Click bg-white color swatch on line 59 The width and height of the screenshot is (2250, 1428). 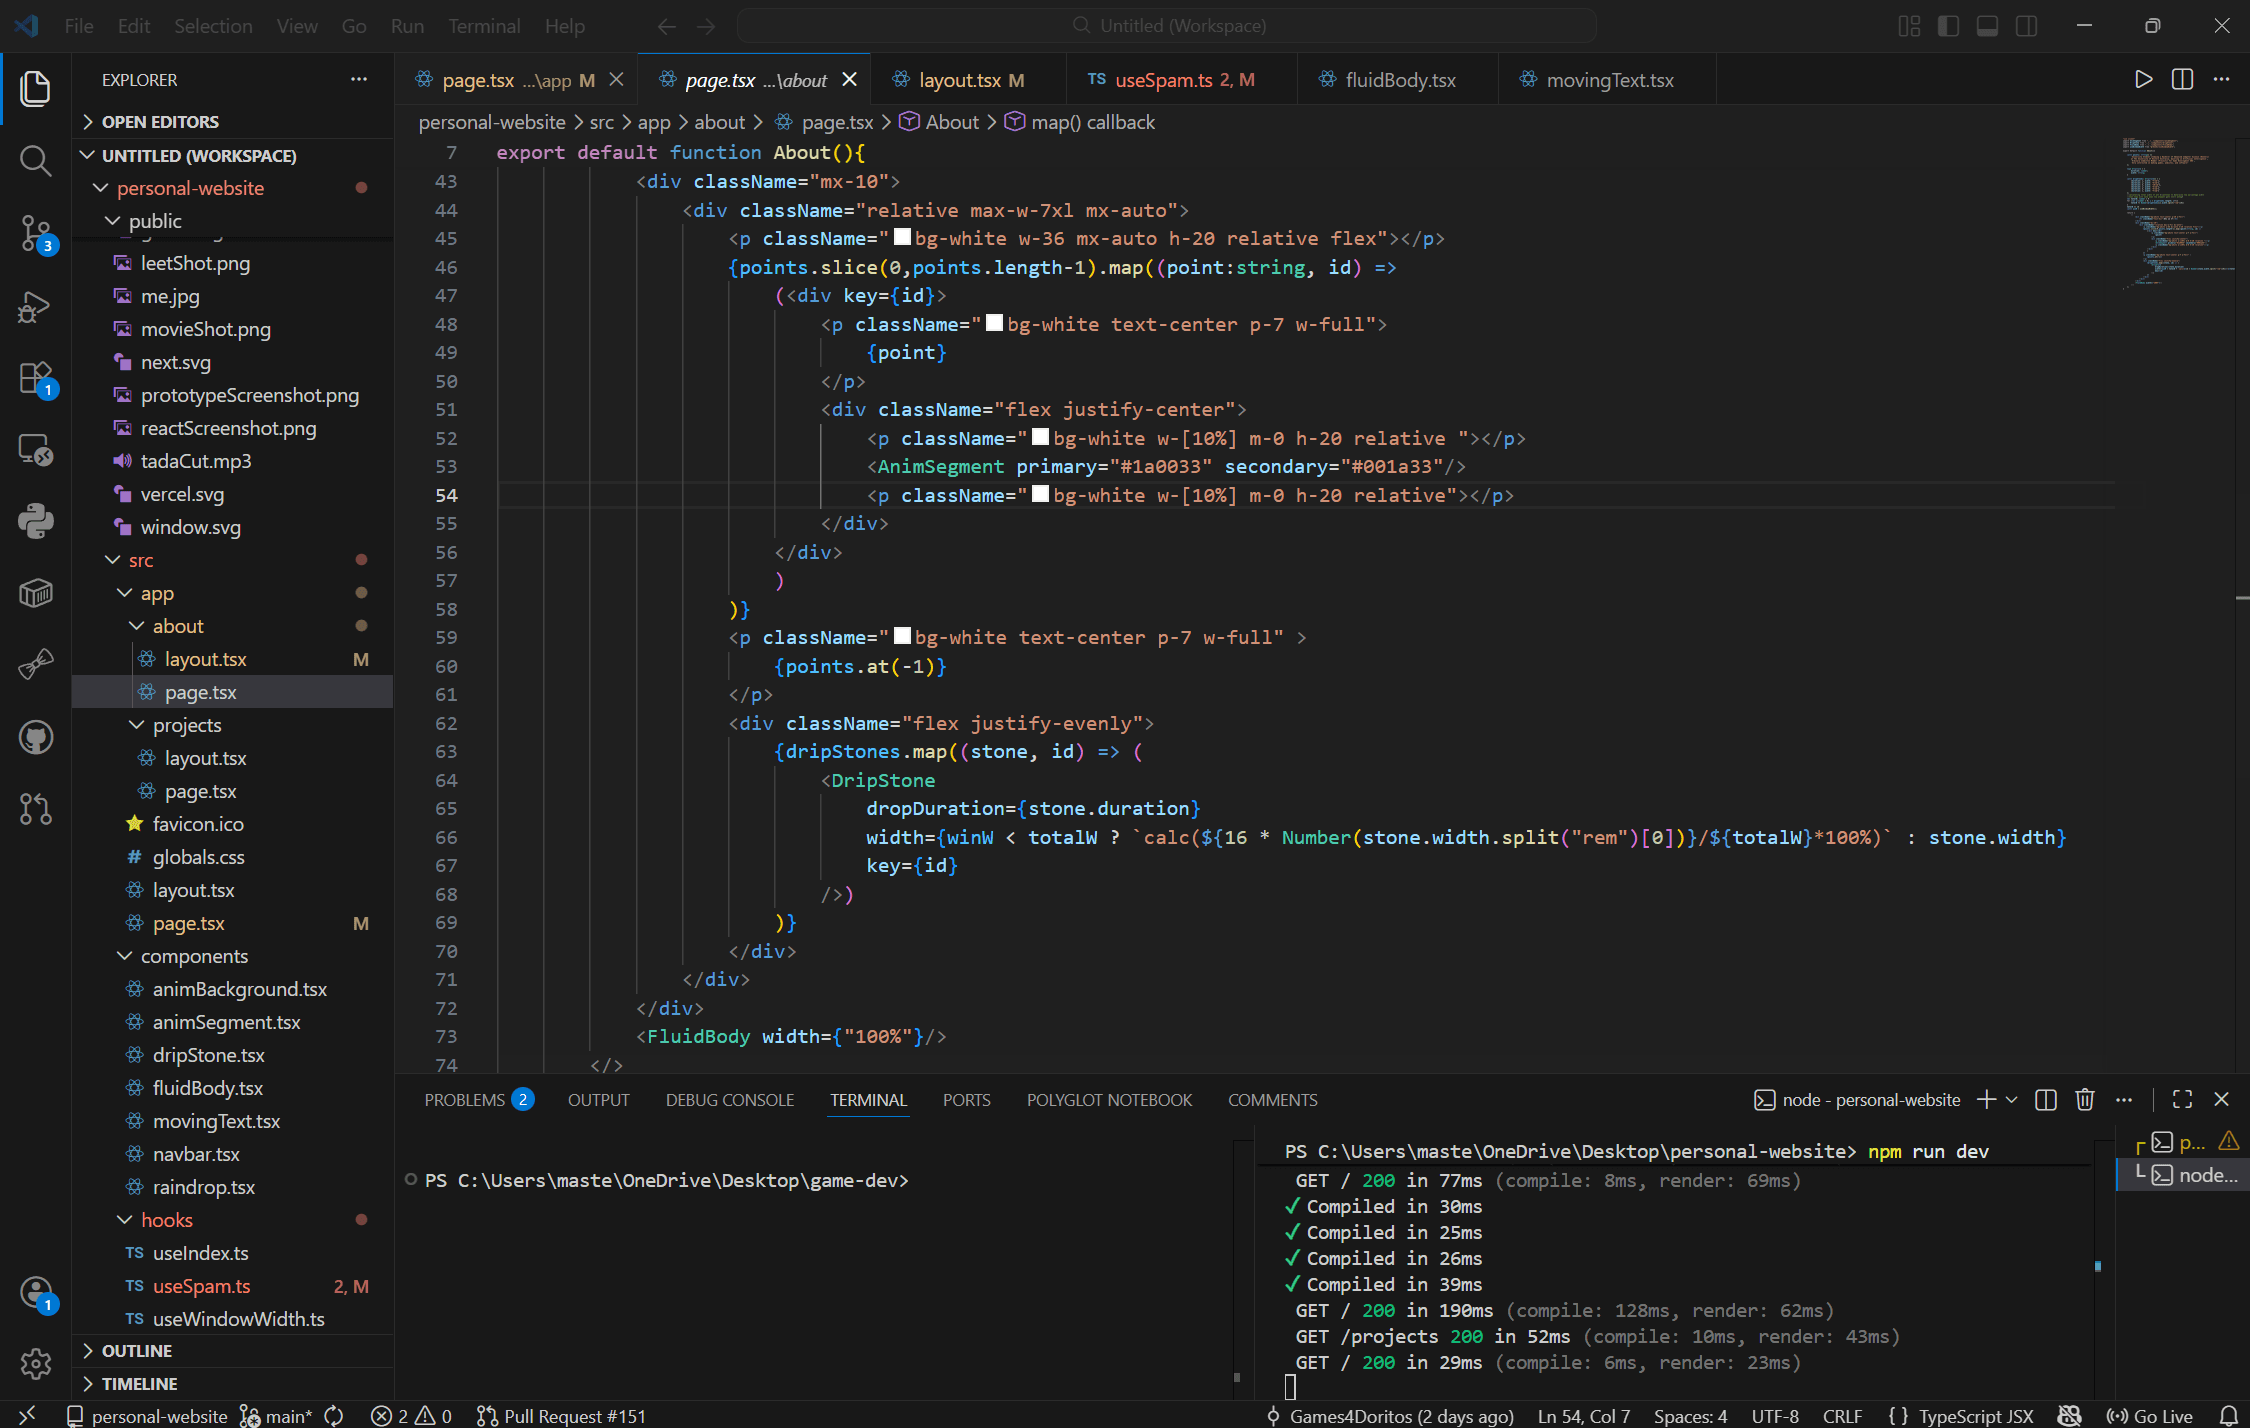[x=902, y=637]
